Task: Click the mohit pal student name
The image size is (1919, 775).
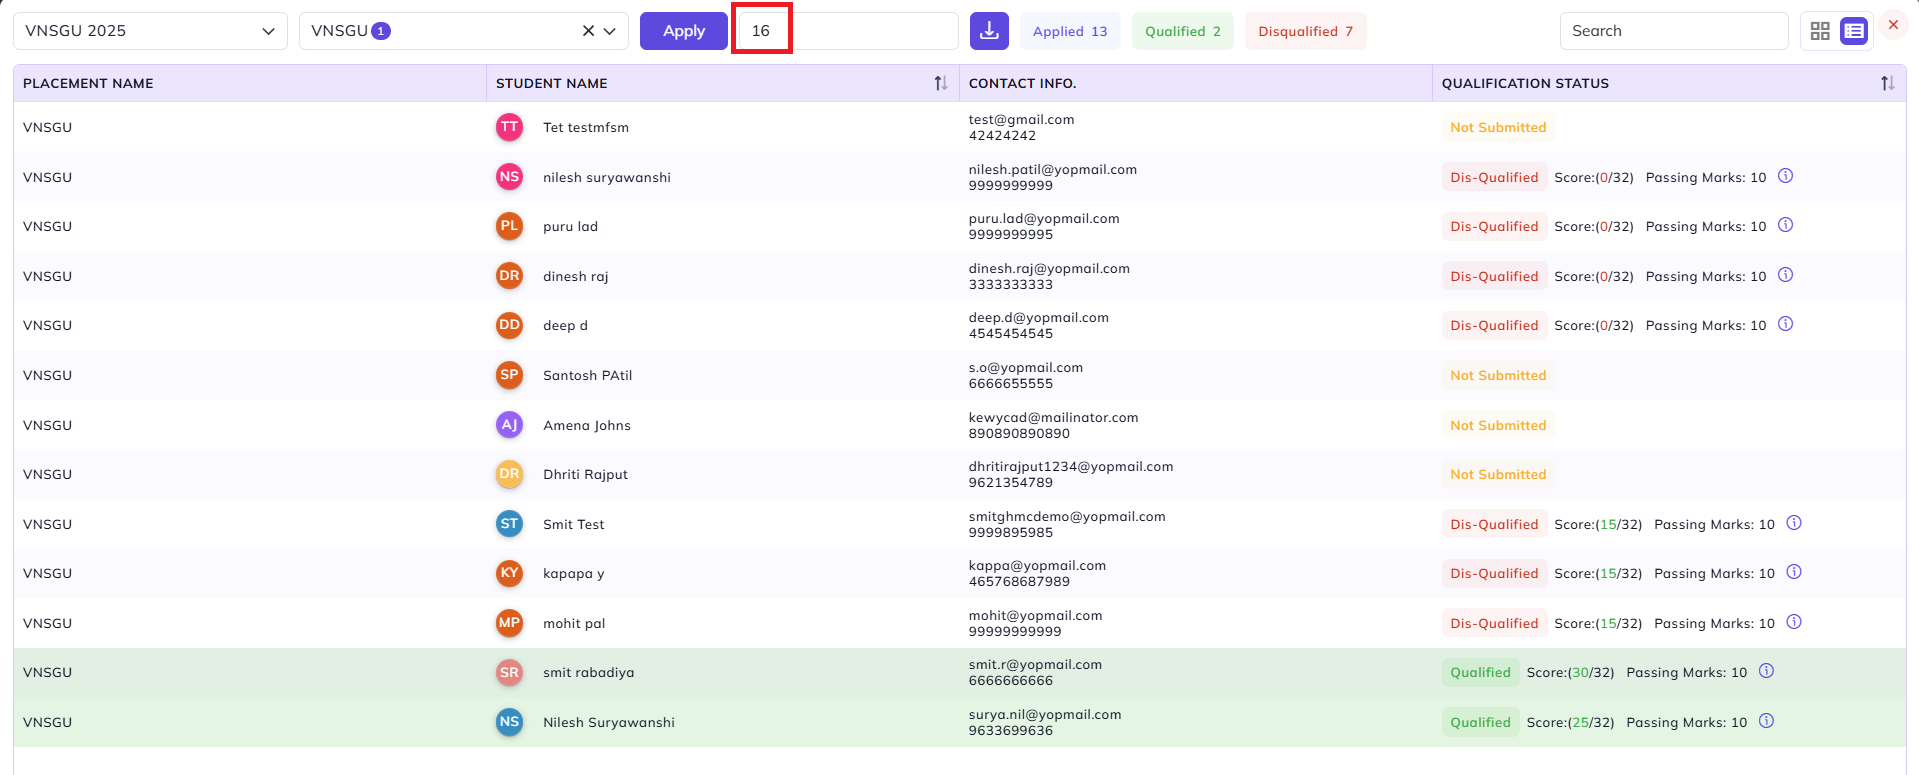Action: tap(574, 623)
